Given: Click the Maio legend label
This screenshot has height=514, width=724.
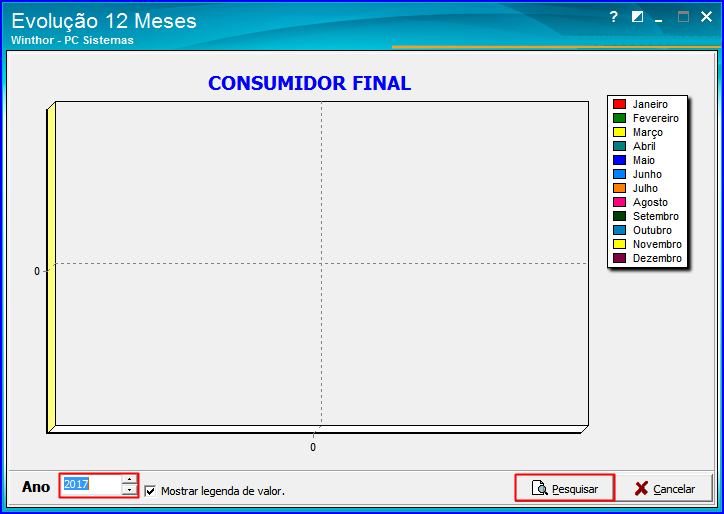Looking at the screenshot, I should coord(644,160).
